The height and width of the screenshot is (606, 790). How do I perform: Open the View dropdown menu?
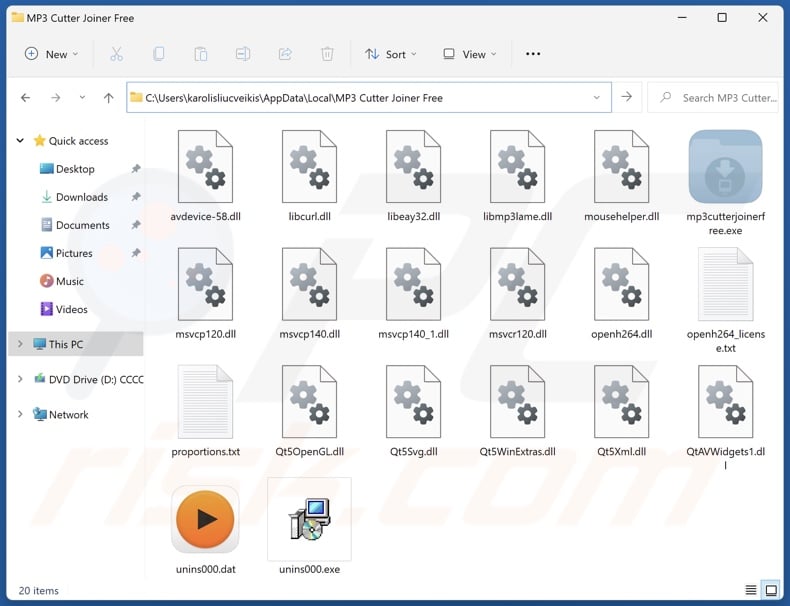470,54
